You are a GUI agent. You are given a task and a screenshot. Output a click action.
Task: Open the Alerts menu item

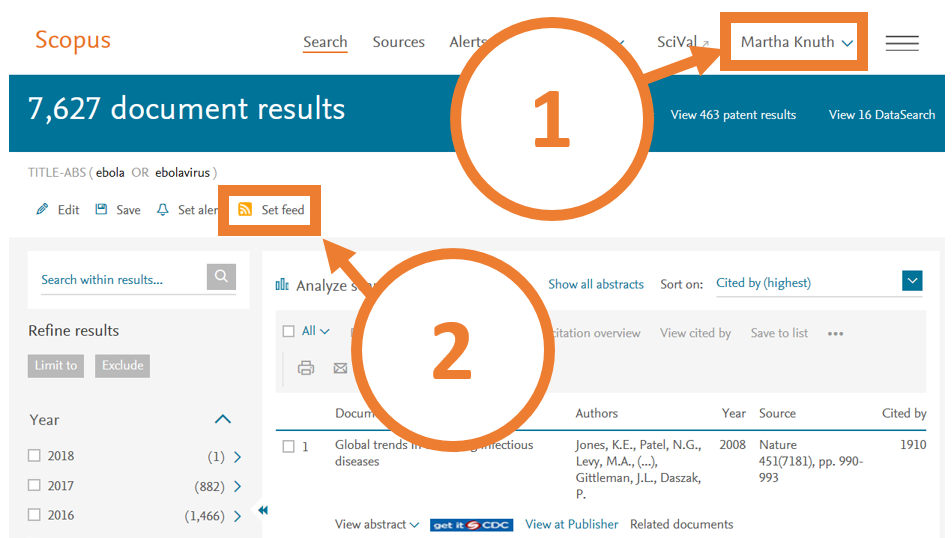tap(466, 42)
